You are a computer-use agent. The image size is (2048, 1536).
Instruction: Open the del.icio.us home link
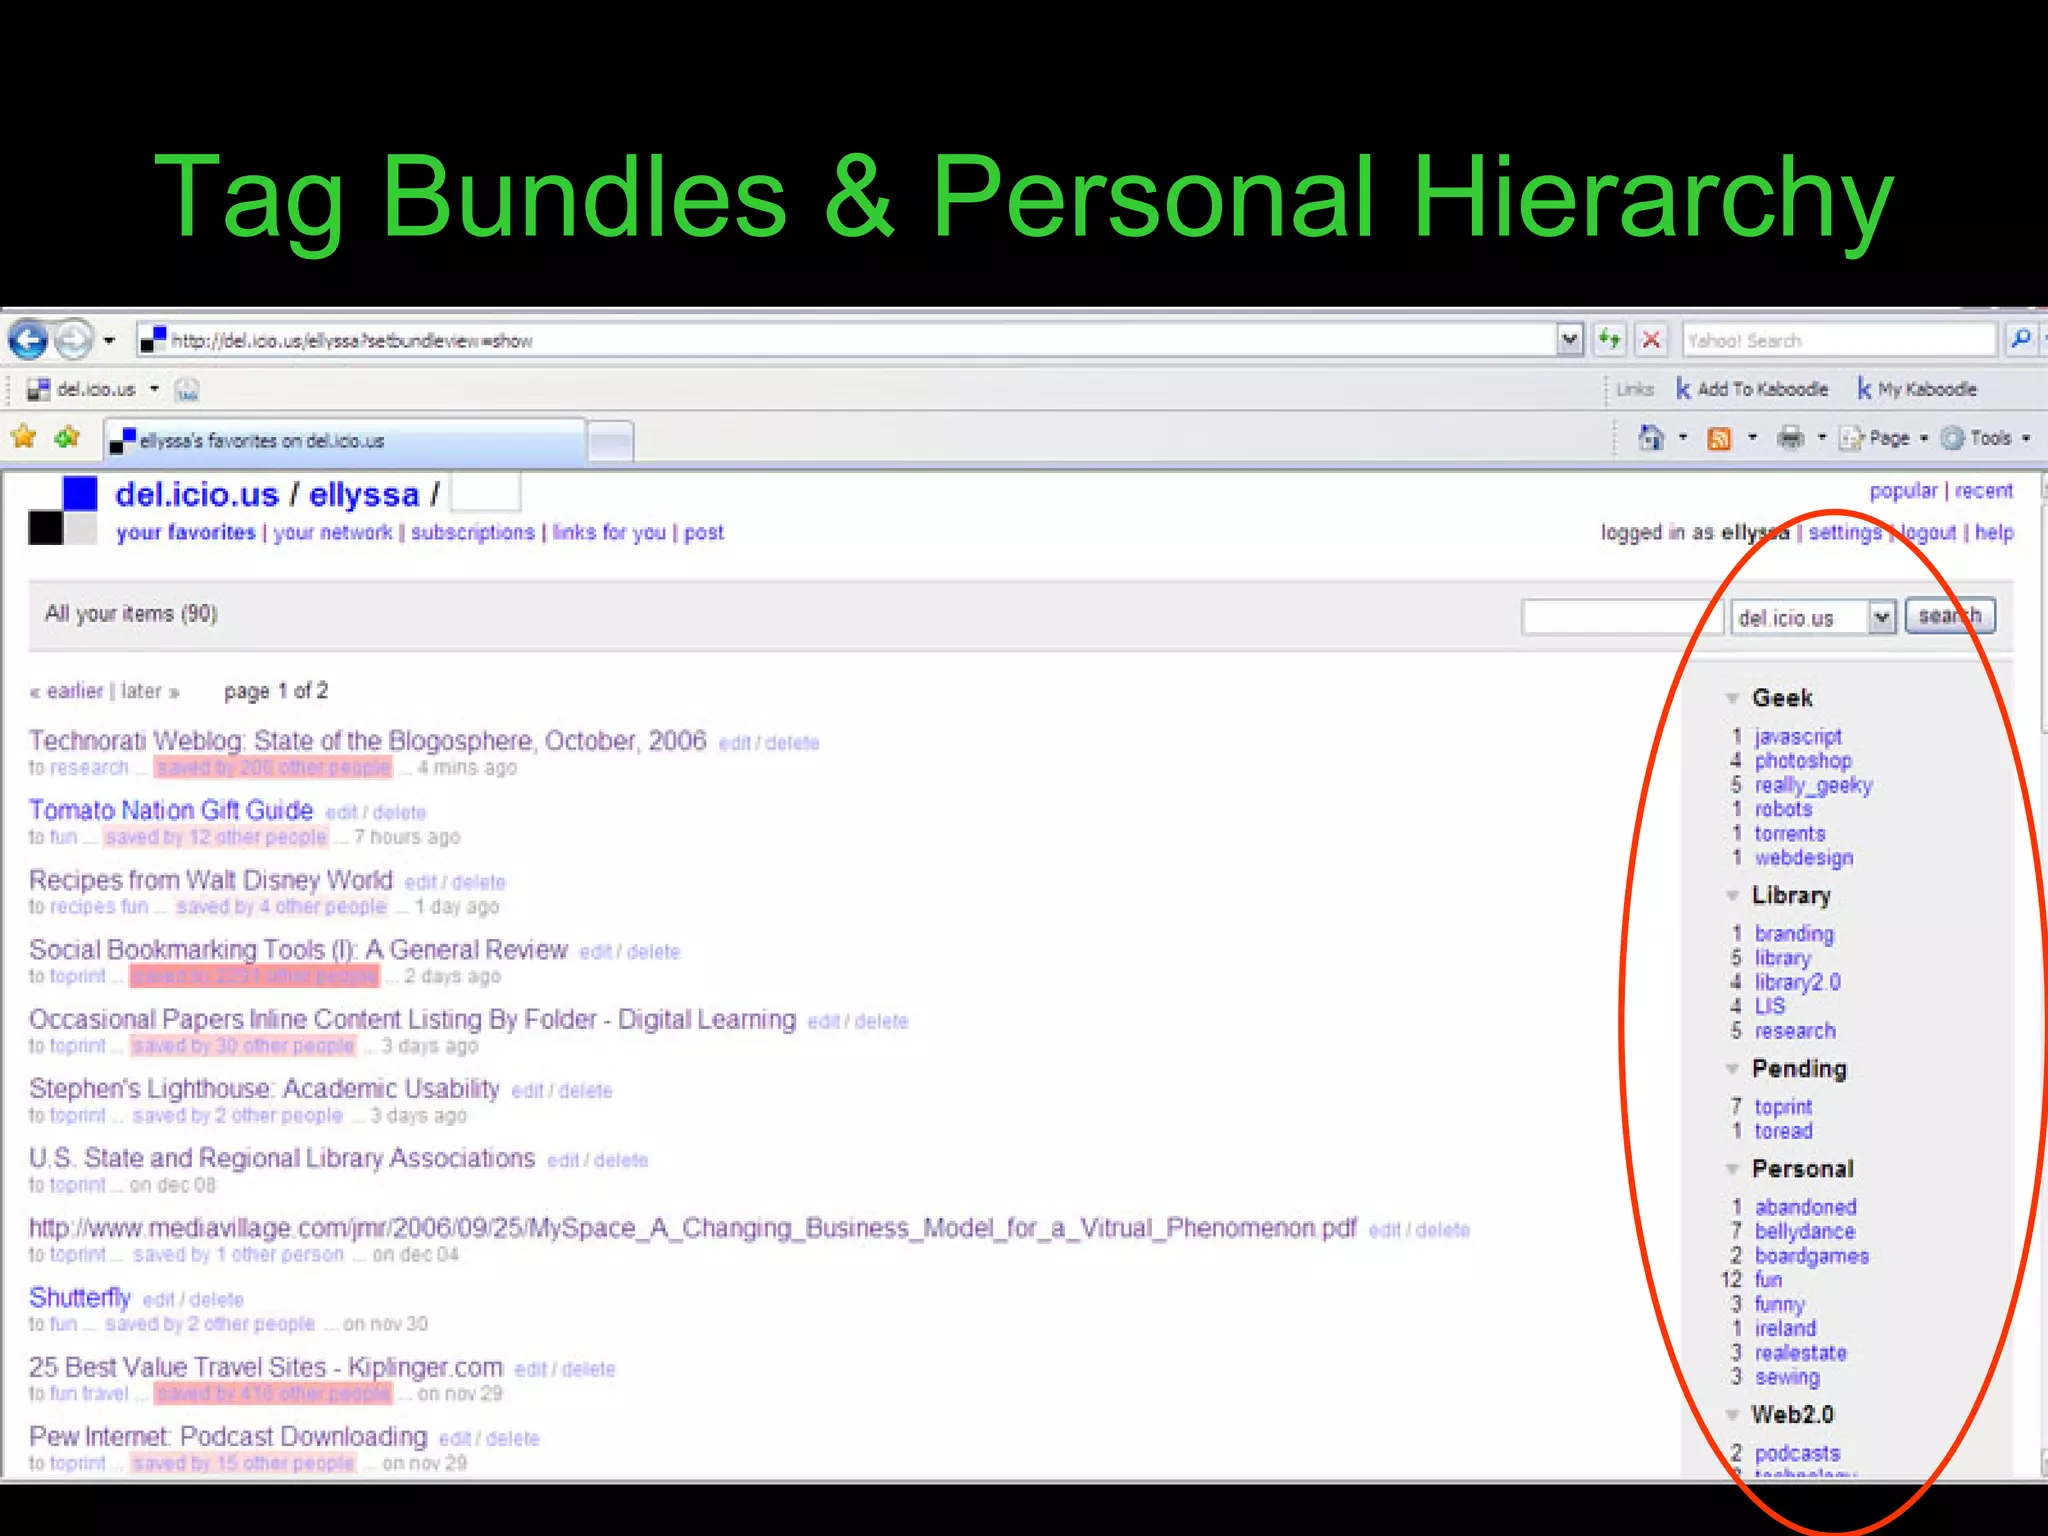[x=196, y=494]
